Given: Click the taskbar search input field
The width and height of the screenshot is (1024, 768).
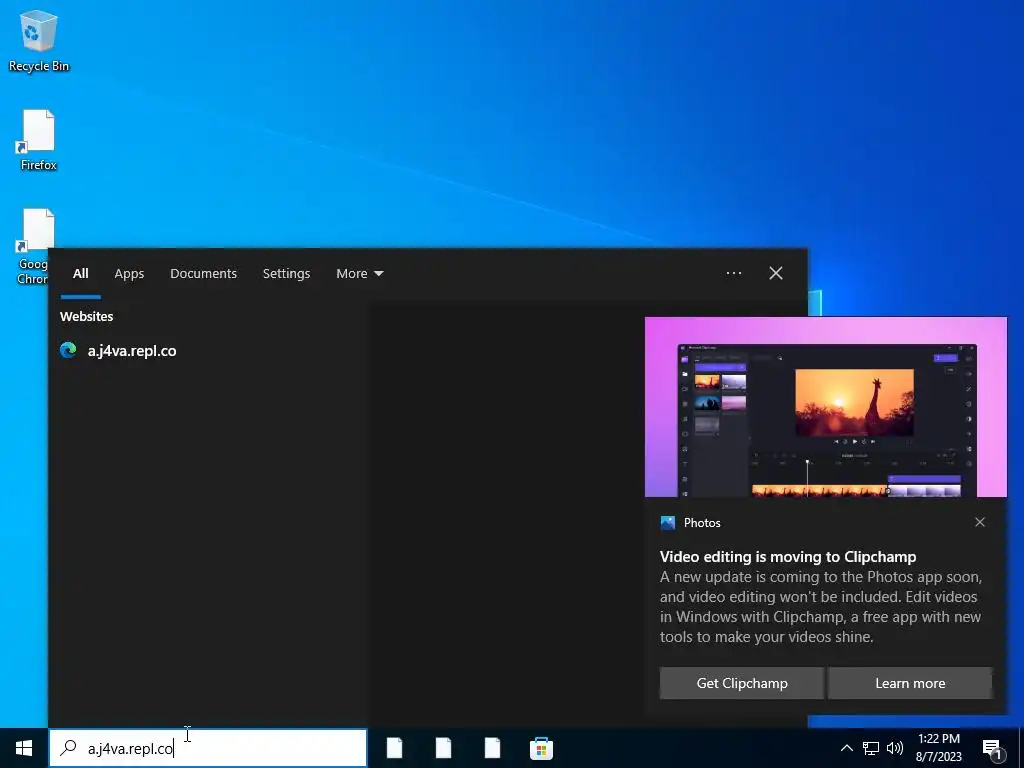Looking at the screenshot, I should click(208, 748).
